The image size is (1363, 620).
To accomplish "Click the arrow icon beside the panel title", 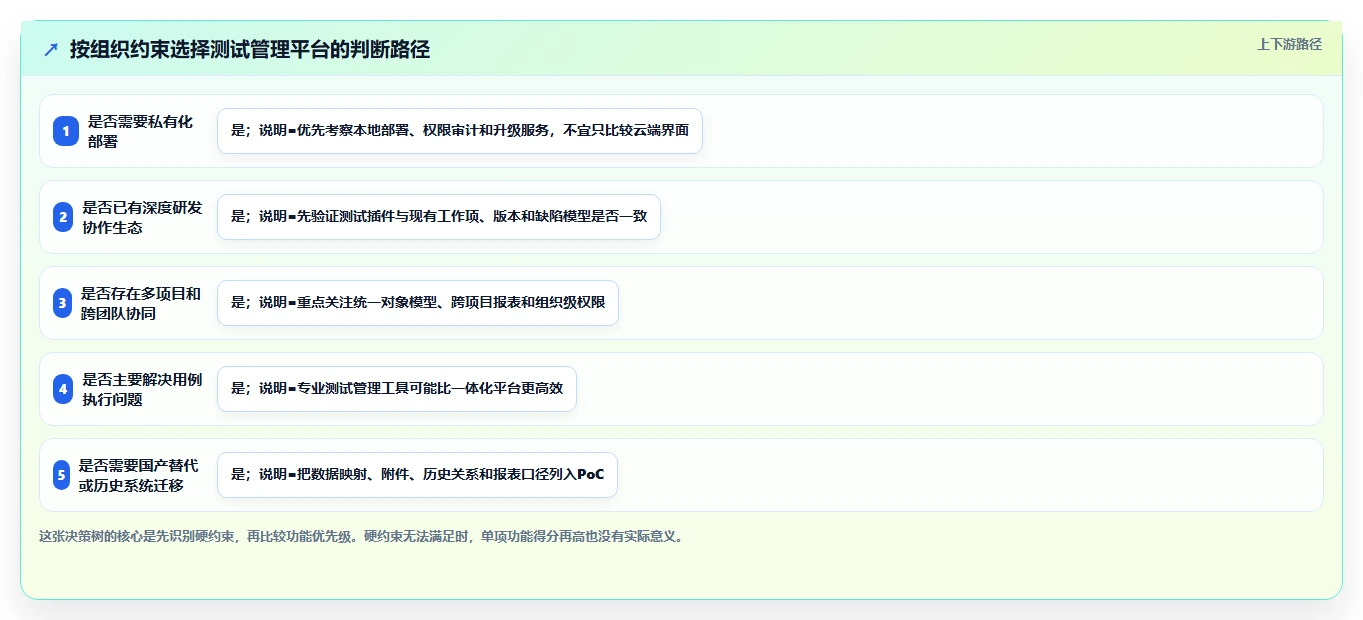I will [51, 49].
